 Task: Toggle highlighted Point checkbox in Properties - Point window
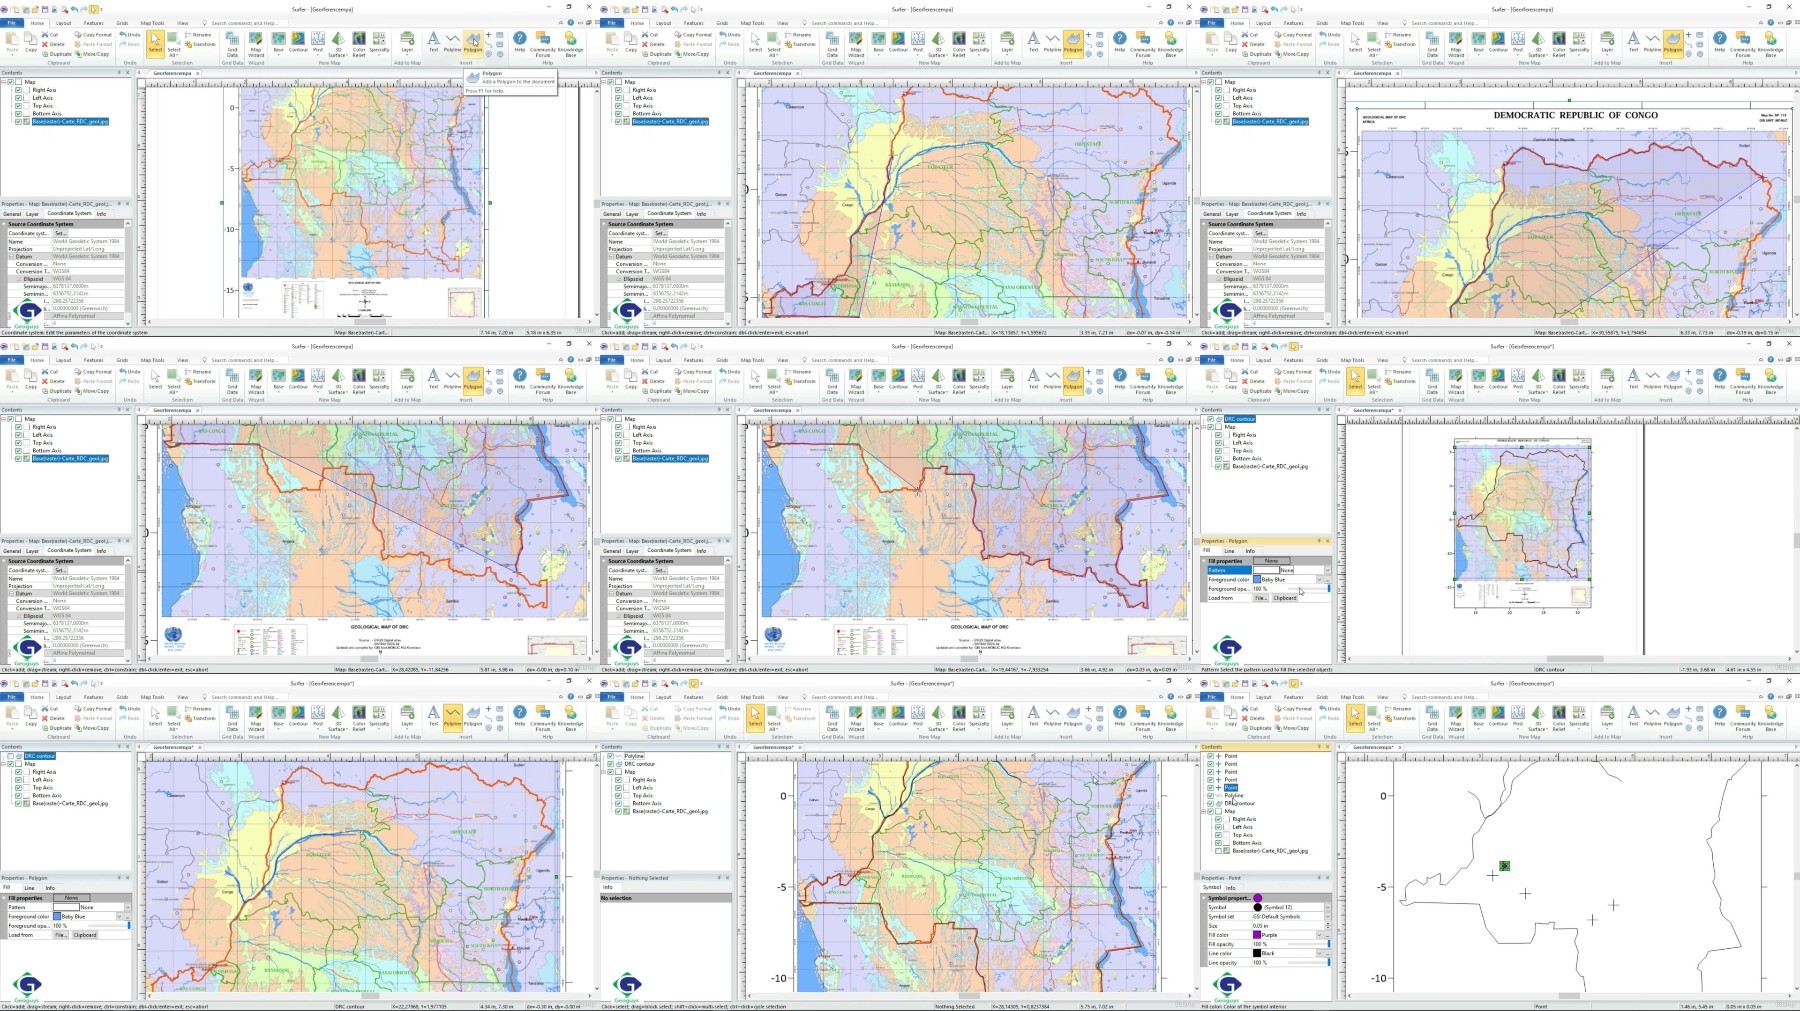1211,787
